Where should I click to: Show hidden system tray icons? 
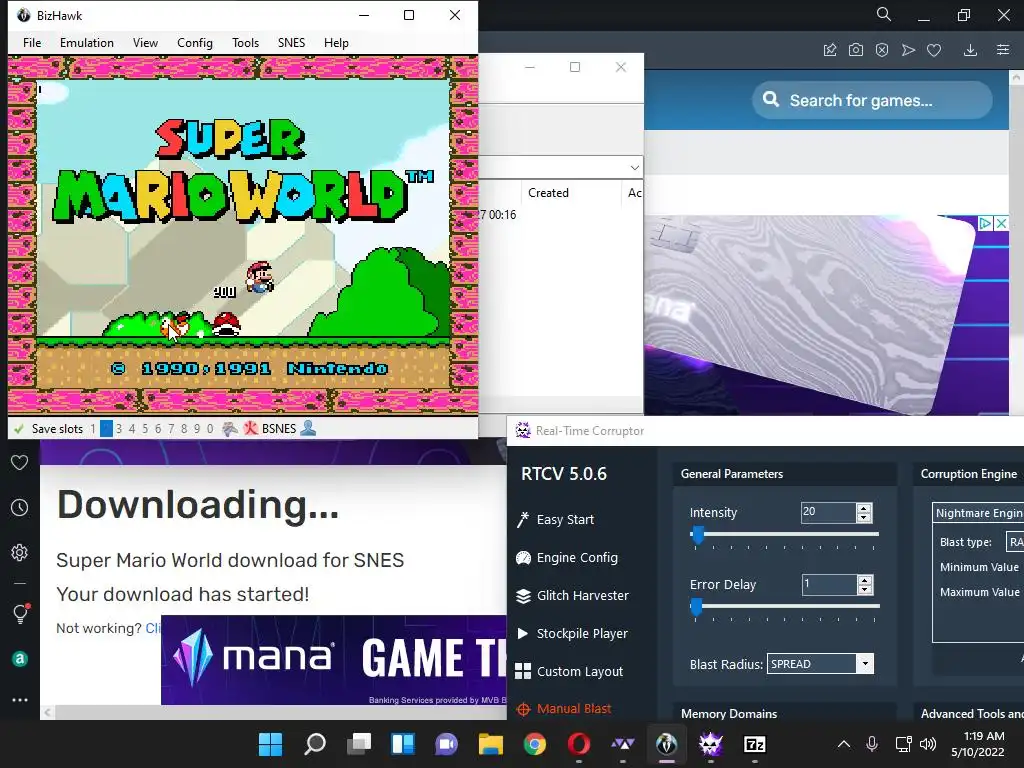click(x=844, y=744)
